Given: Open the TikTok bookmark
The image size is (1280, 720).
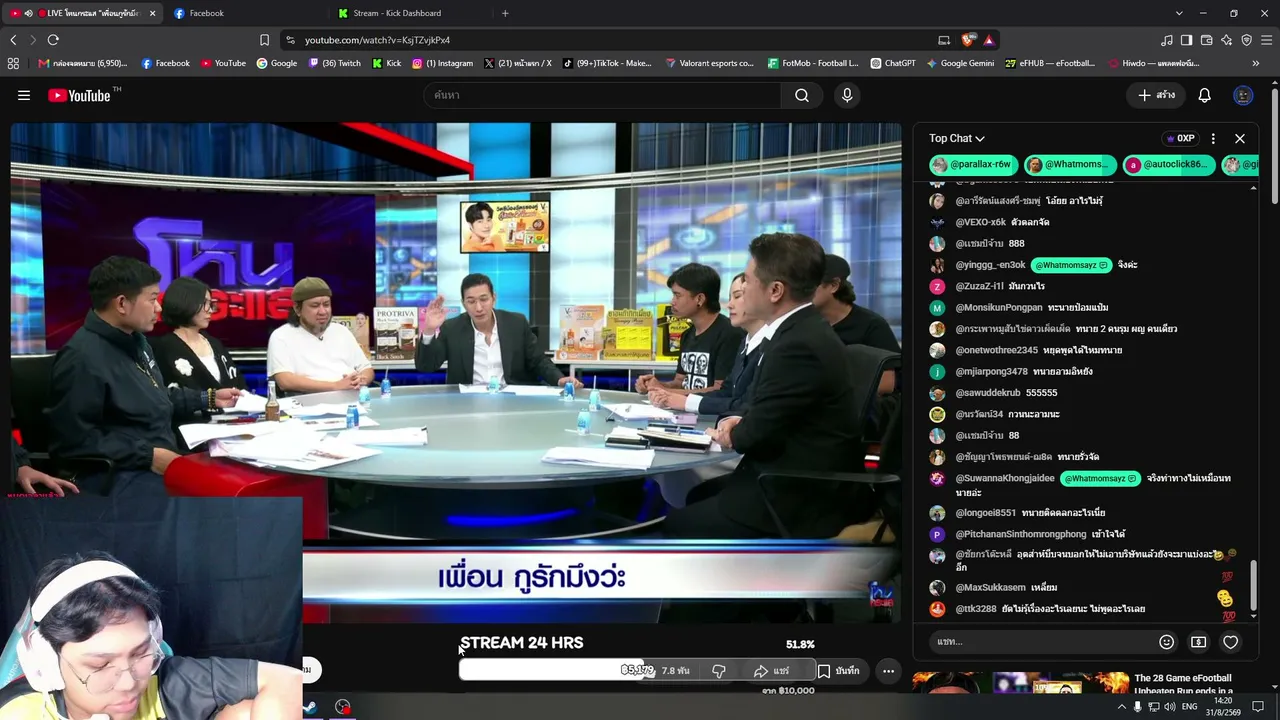Looking at the screenshot, I should pos(607,63).
